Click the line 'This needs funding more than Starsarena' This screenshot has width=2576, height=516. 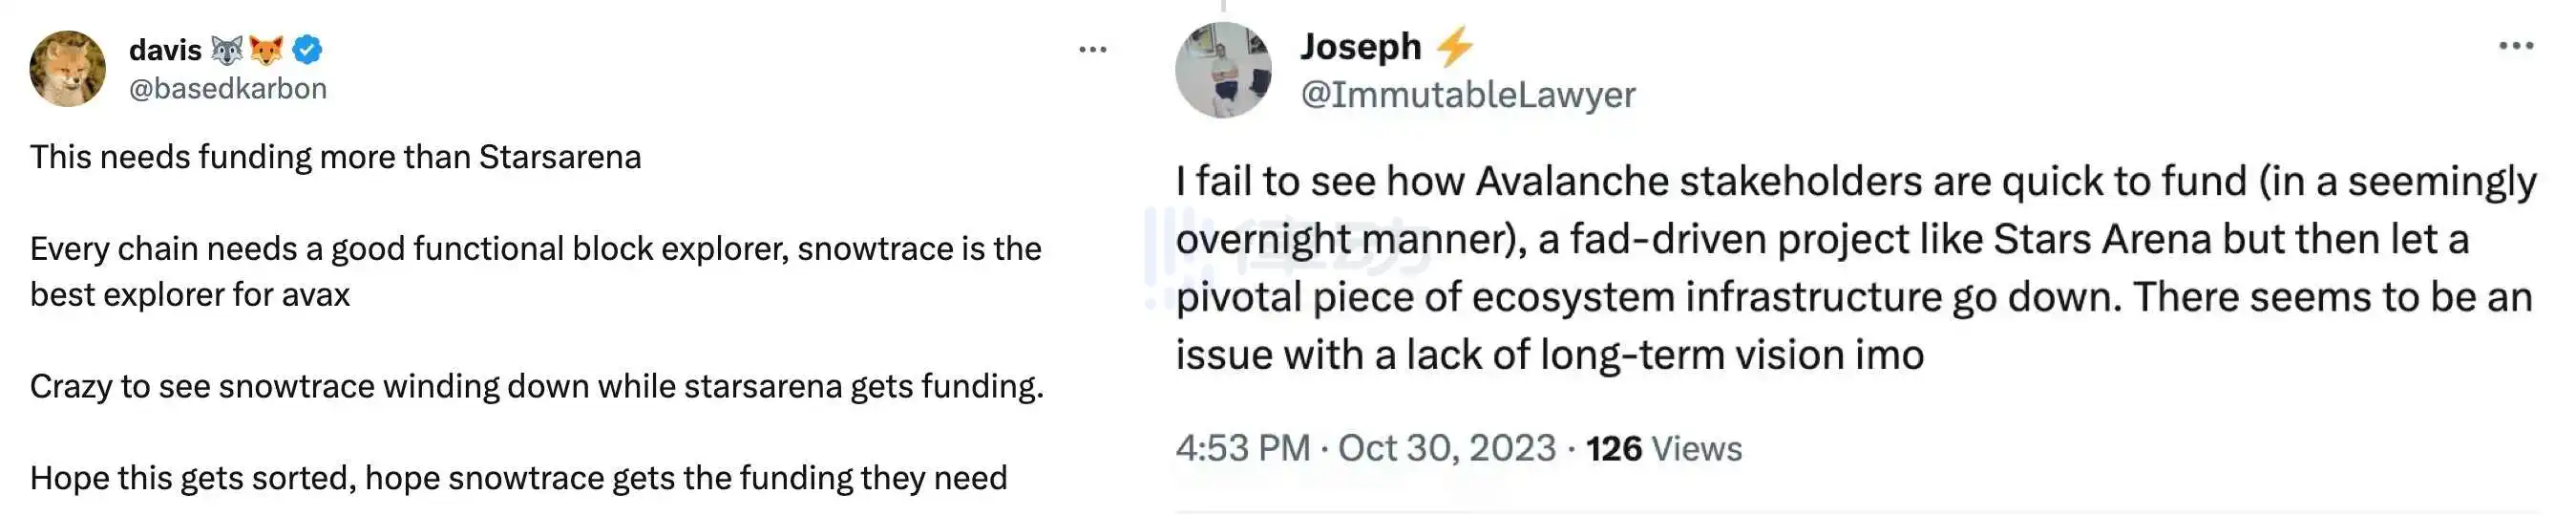335,157
